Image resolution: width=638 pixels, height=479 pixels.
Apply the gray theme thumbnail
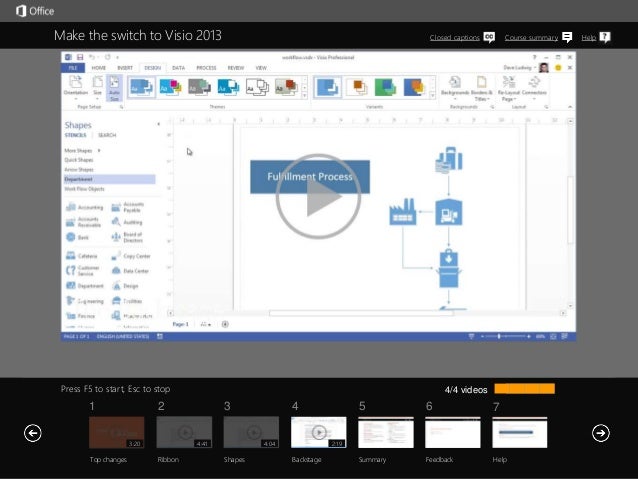(x=199, y=87)
